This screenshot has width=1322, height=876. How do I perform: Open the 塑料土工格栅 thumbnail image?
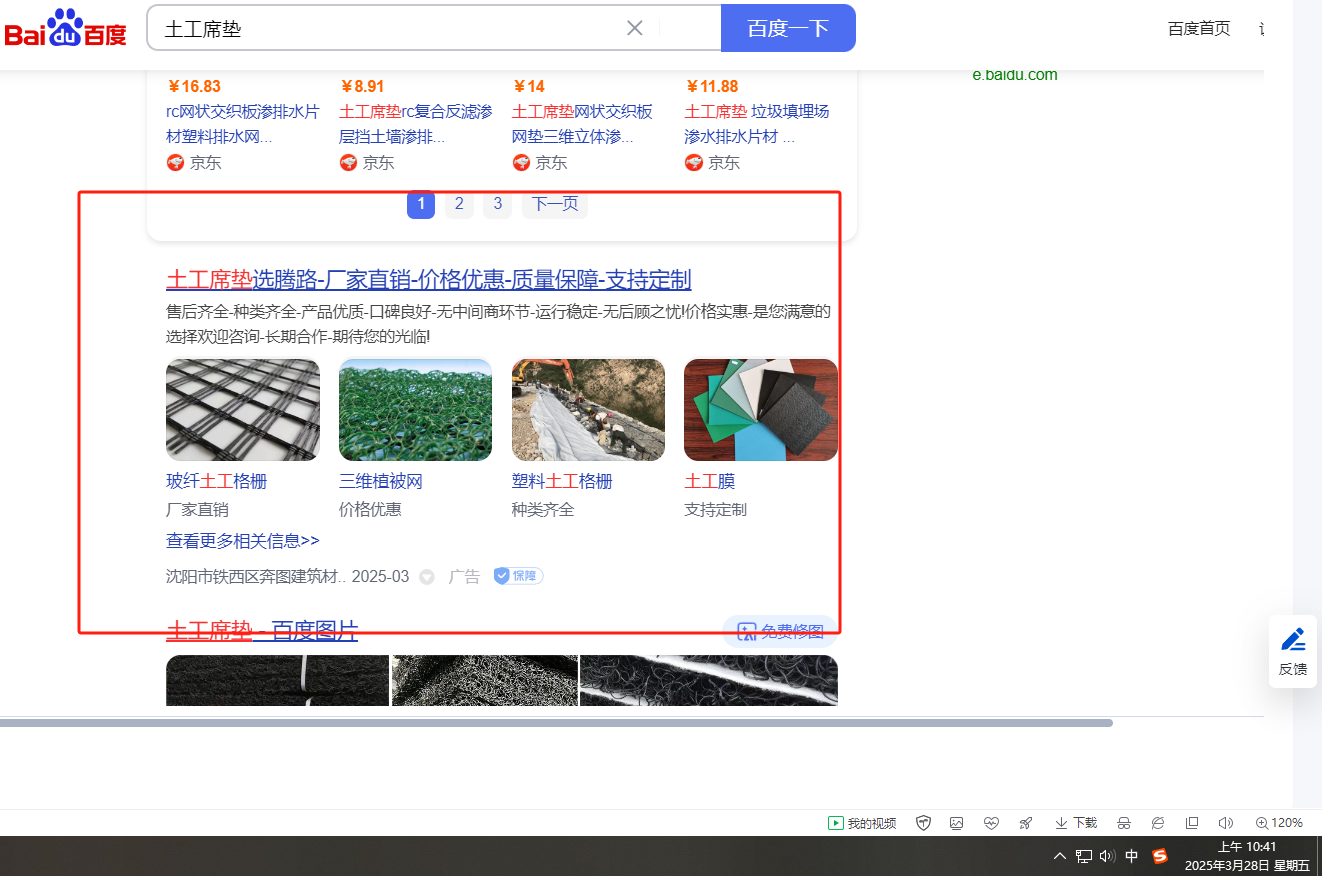pyautogui.click(x=588, y=410)
